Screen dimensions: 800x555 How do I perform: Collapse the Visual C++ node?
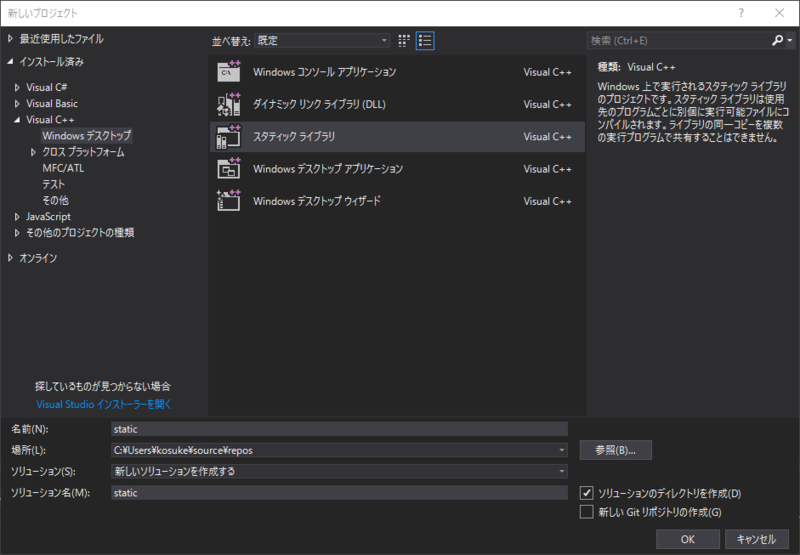click(x=17, y=120)
